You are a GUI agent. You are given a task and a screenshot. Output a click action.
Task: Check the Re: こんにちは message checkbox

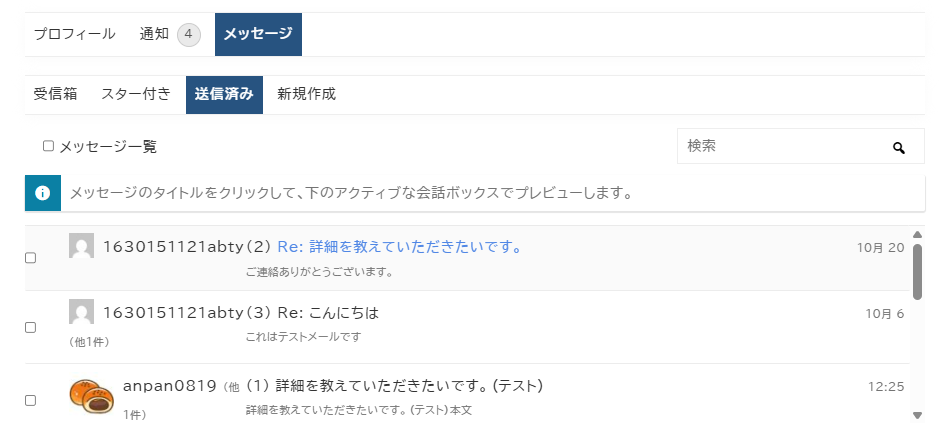point(30,327)
